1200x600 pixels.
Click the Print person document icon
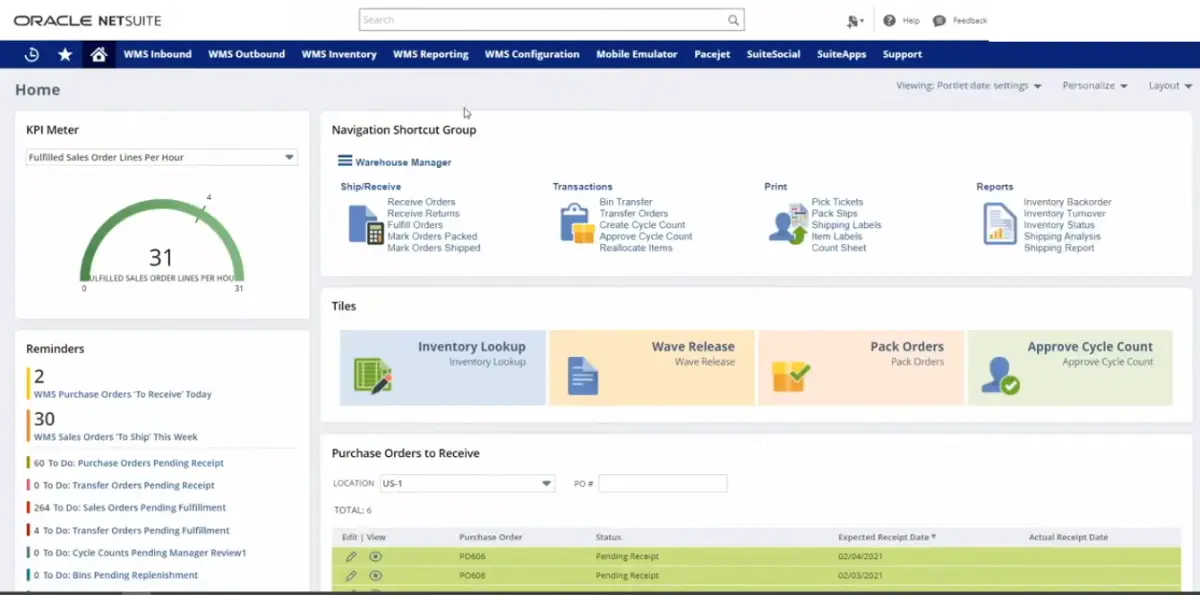[x=788, y=224]
